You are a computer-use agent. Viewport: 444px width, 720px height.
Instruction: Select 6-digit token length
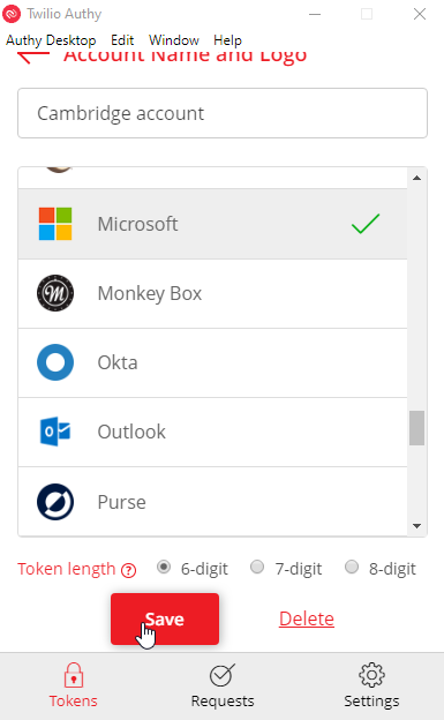163,567
